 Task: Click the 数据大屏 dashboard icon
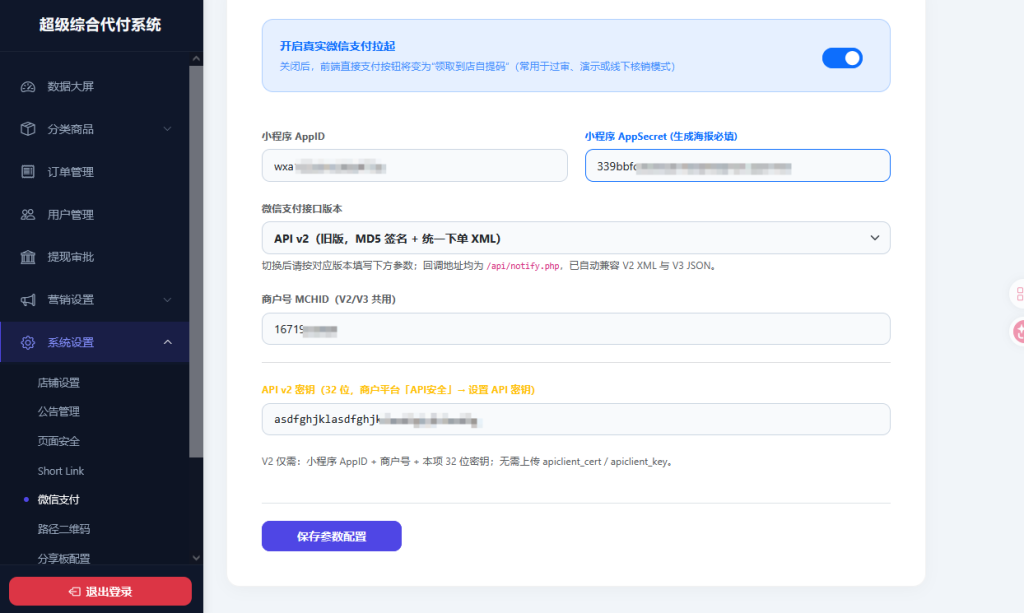[27, 87]
